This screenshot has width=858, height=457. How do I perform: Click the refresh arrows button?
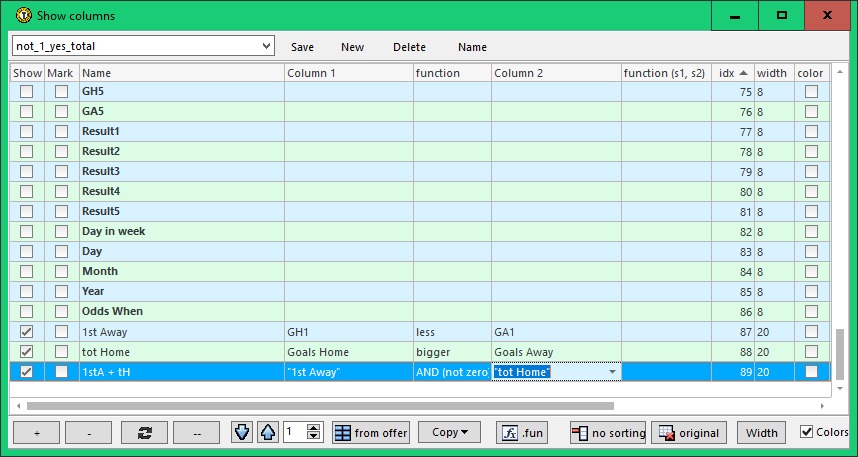[x=144, y=433]
